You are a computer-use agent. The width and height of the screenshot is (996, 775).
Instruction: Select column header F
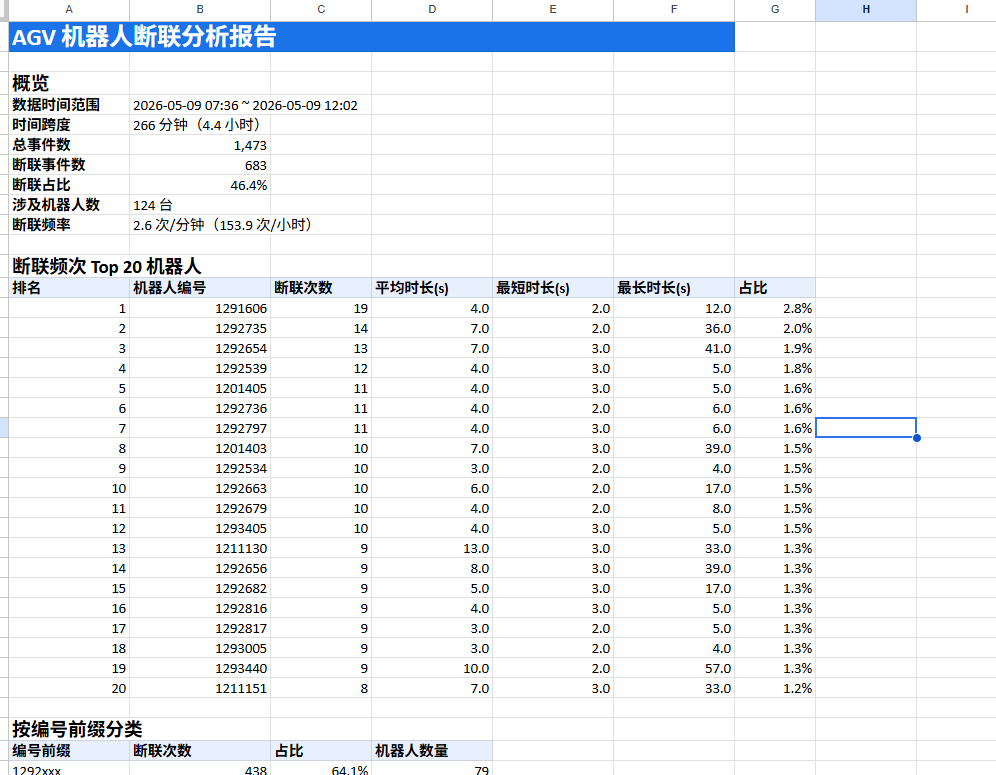(673, 10)
